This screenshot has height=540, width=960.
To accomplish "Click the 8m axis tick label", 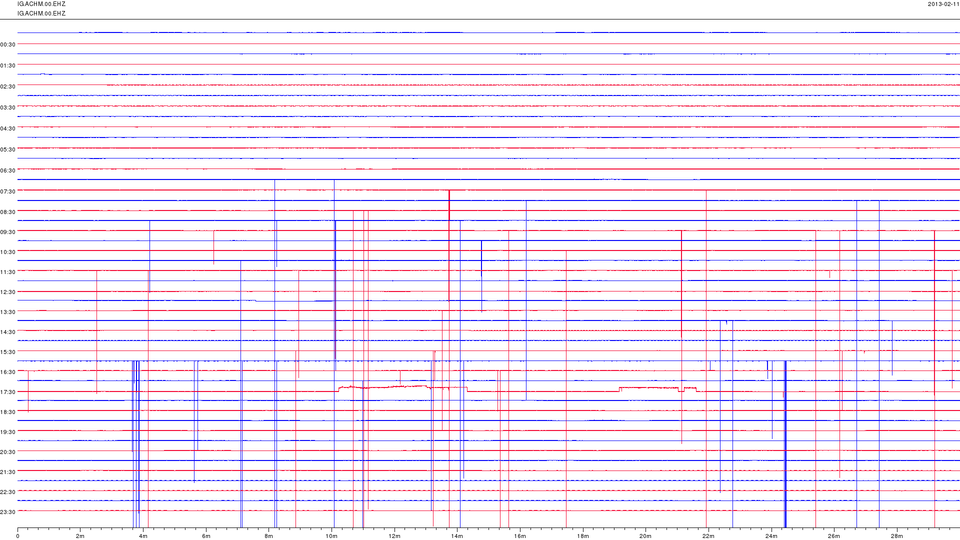I will click(269, 536).
